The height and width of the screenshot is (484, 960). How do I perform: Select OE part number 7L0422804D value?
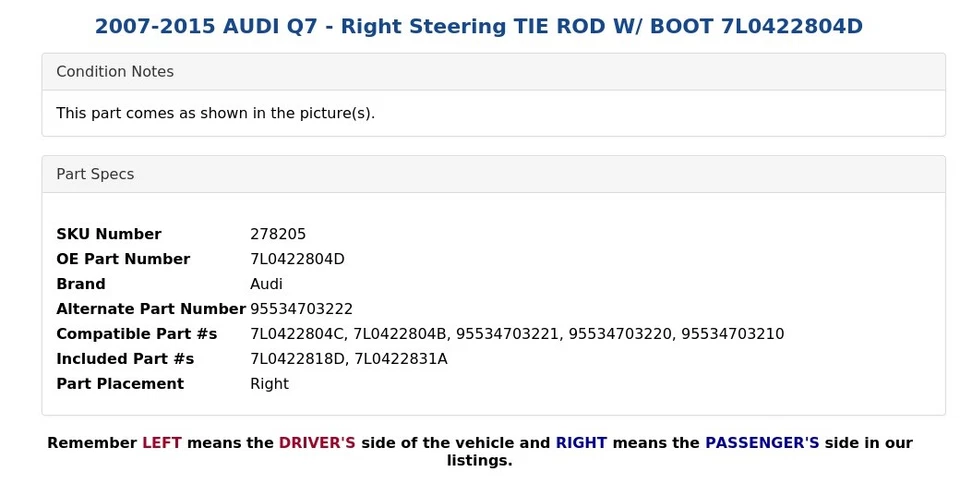298,259
